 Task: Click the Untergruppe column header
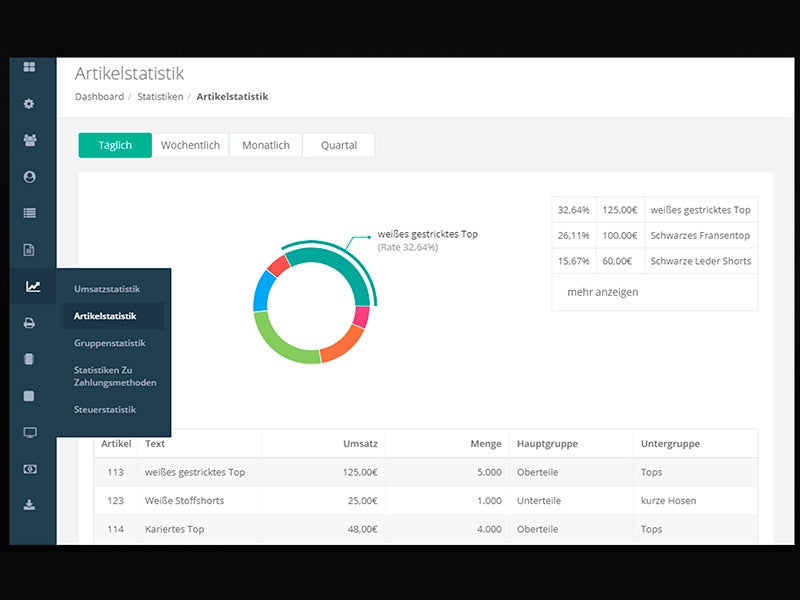[670, 444]
